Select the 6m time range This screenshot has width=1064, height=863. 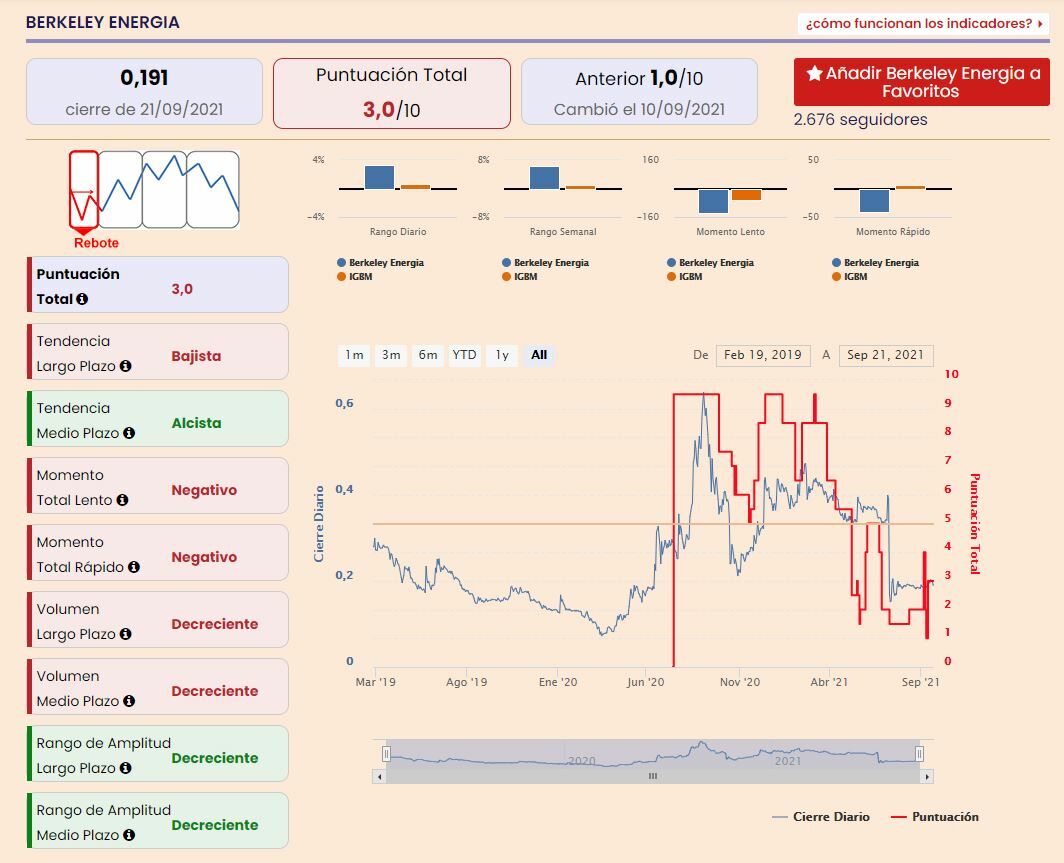coord(428,355)
